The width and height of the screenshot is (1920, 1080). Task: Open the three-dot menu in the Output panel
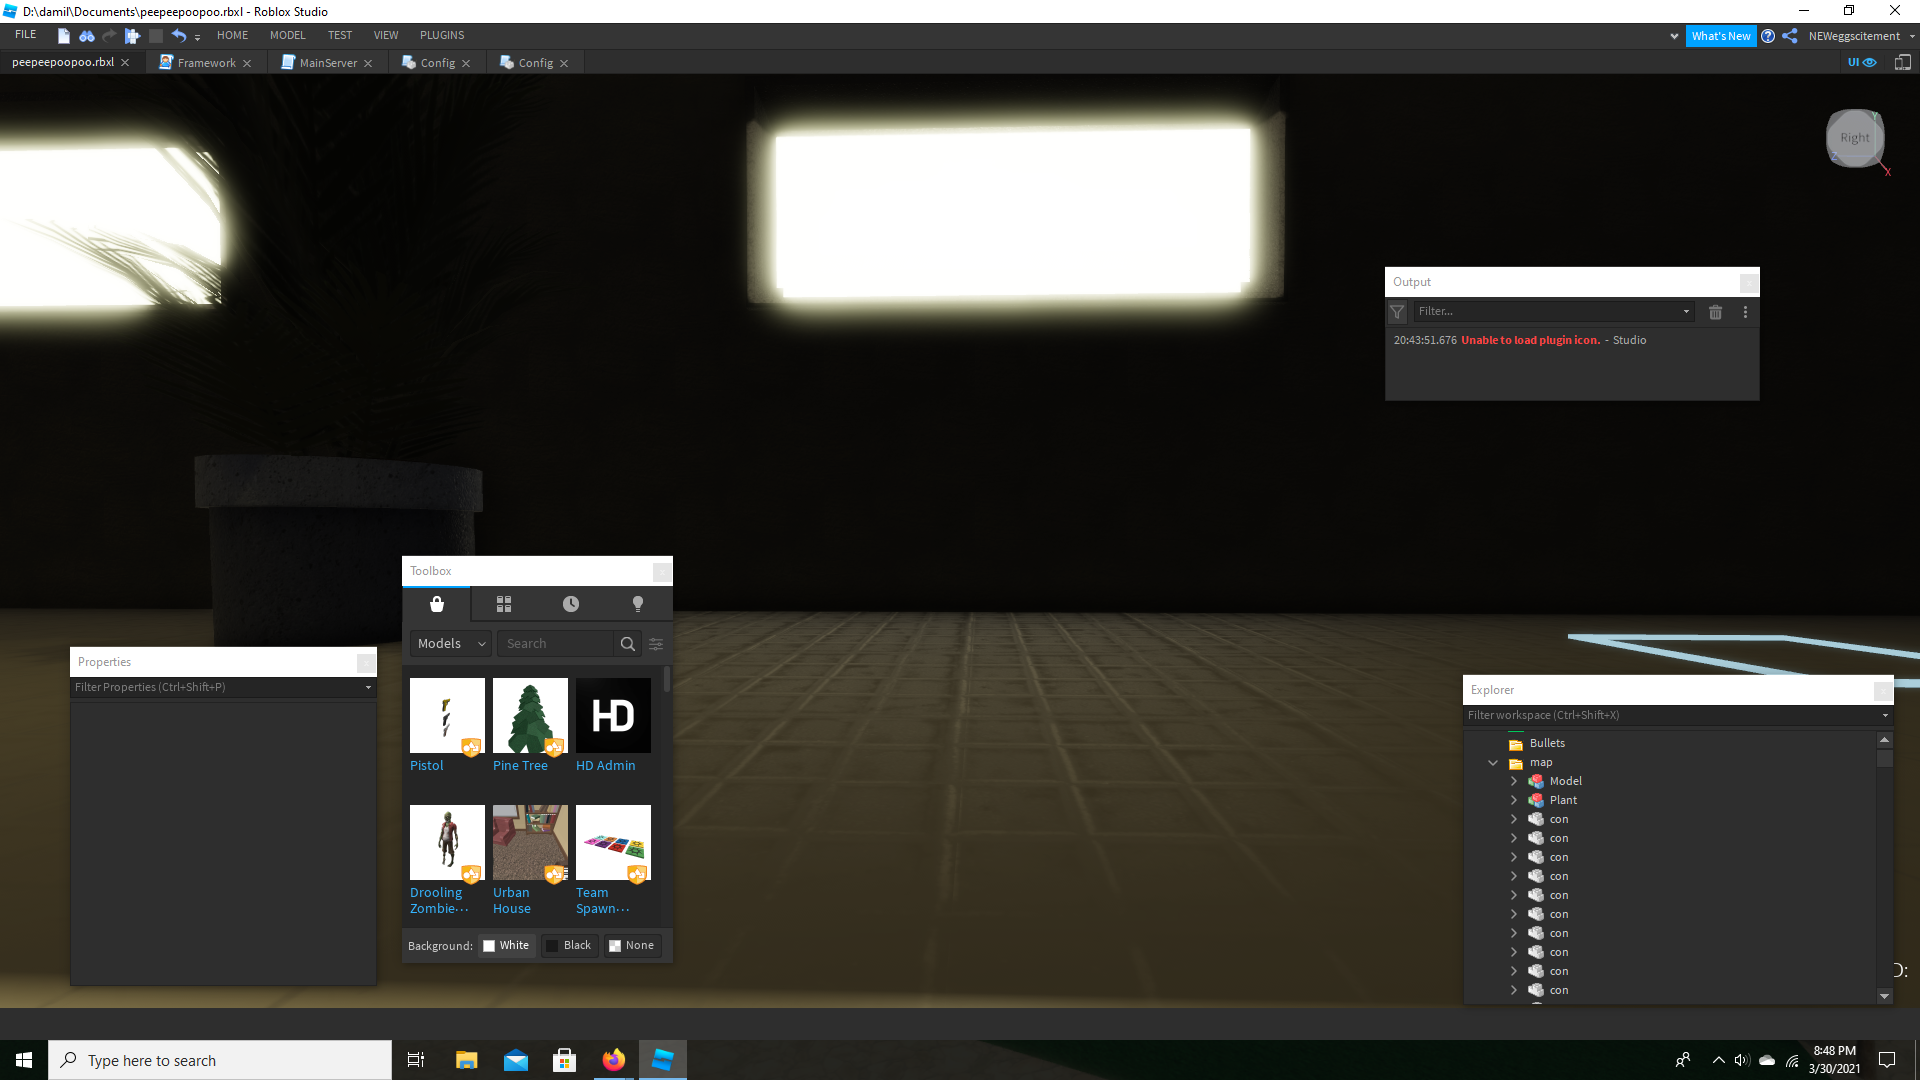[1745, 312]
